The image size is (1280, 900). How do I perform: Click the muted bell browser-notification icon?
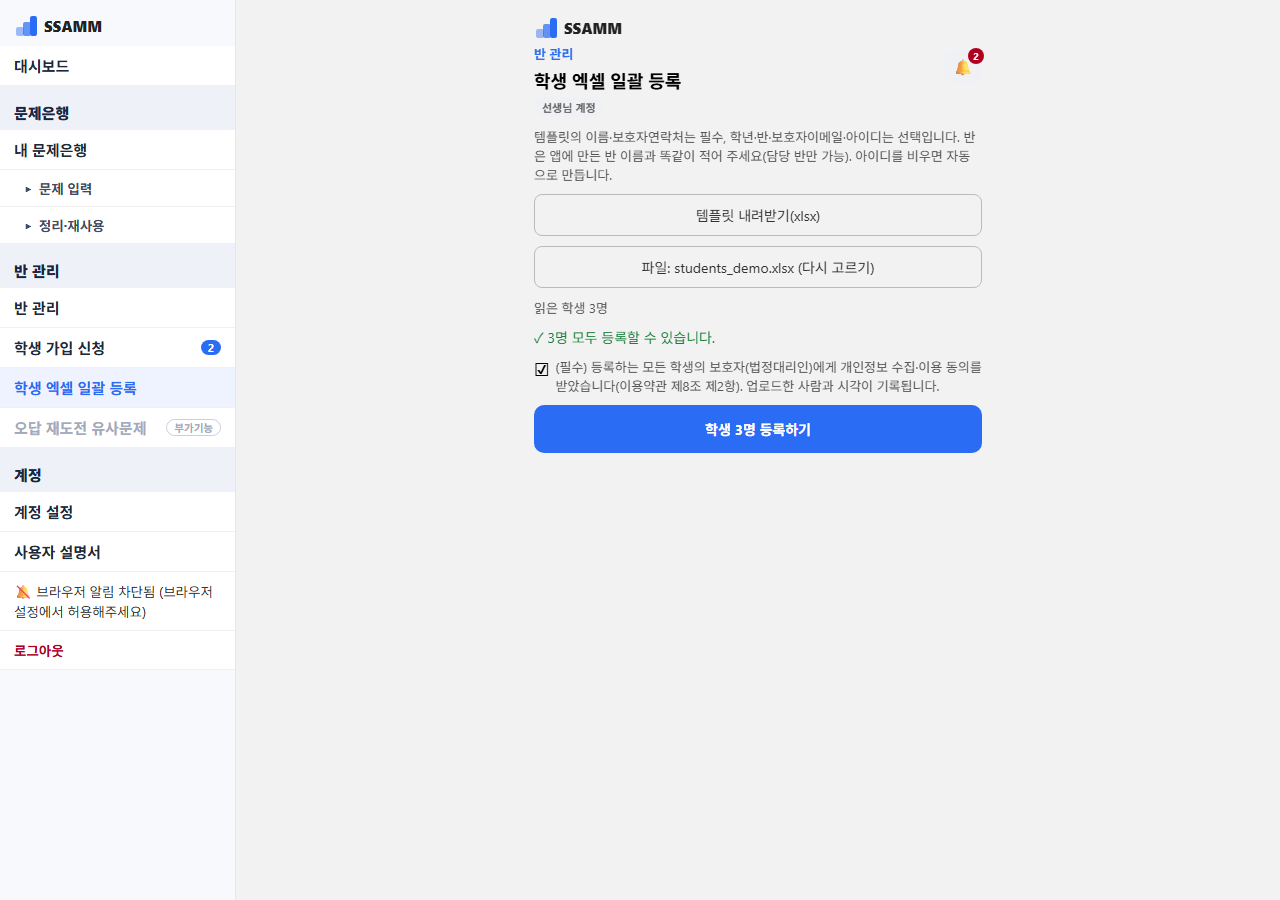[23, 592]
